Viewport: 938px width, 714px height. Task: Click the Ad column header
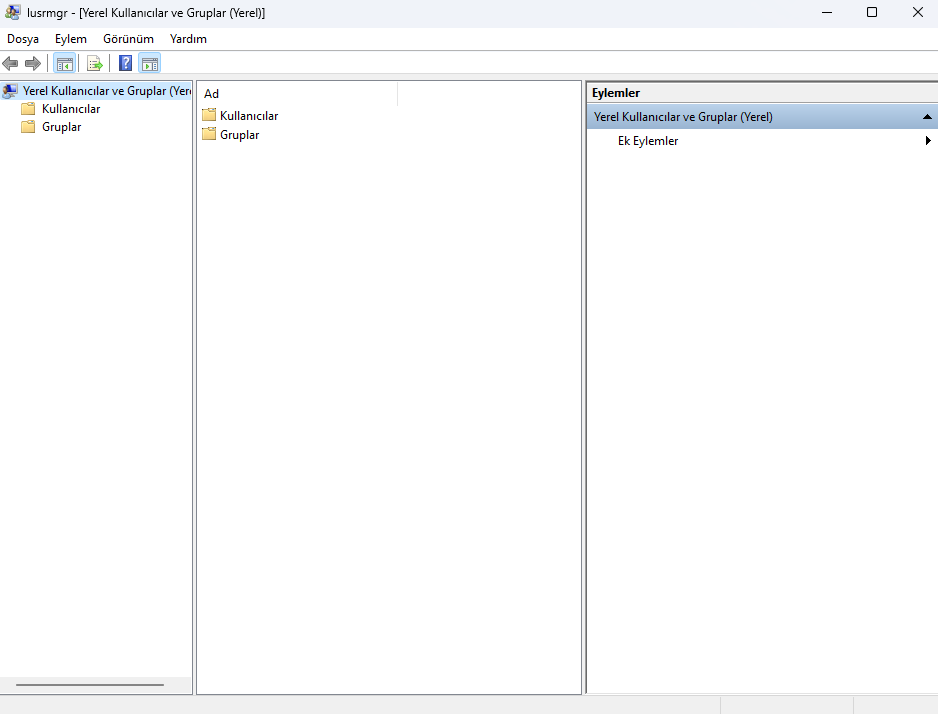coord(297,94)
